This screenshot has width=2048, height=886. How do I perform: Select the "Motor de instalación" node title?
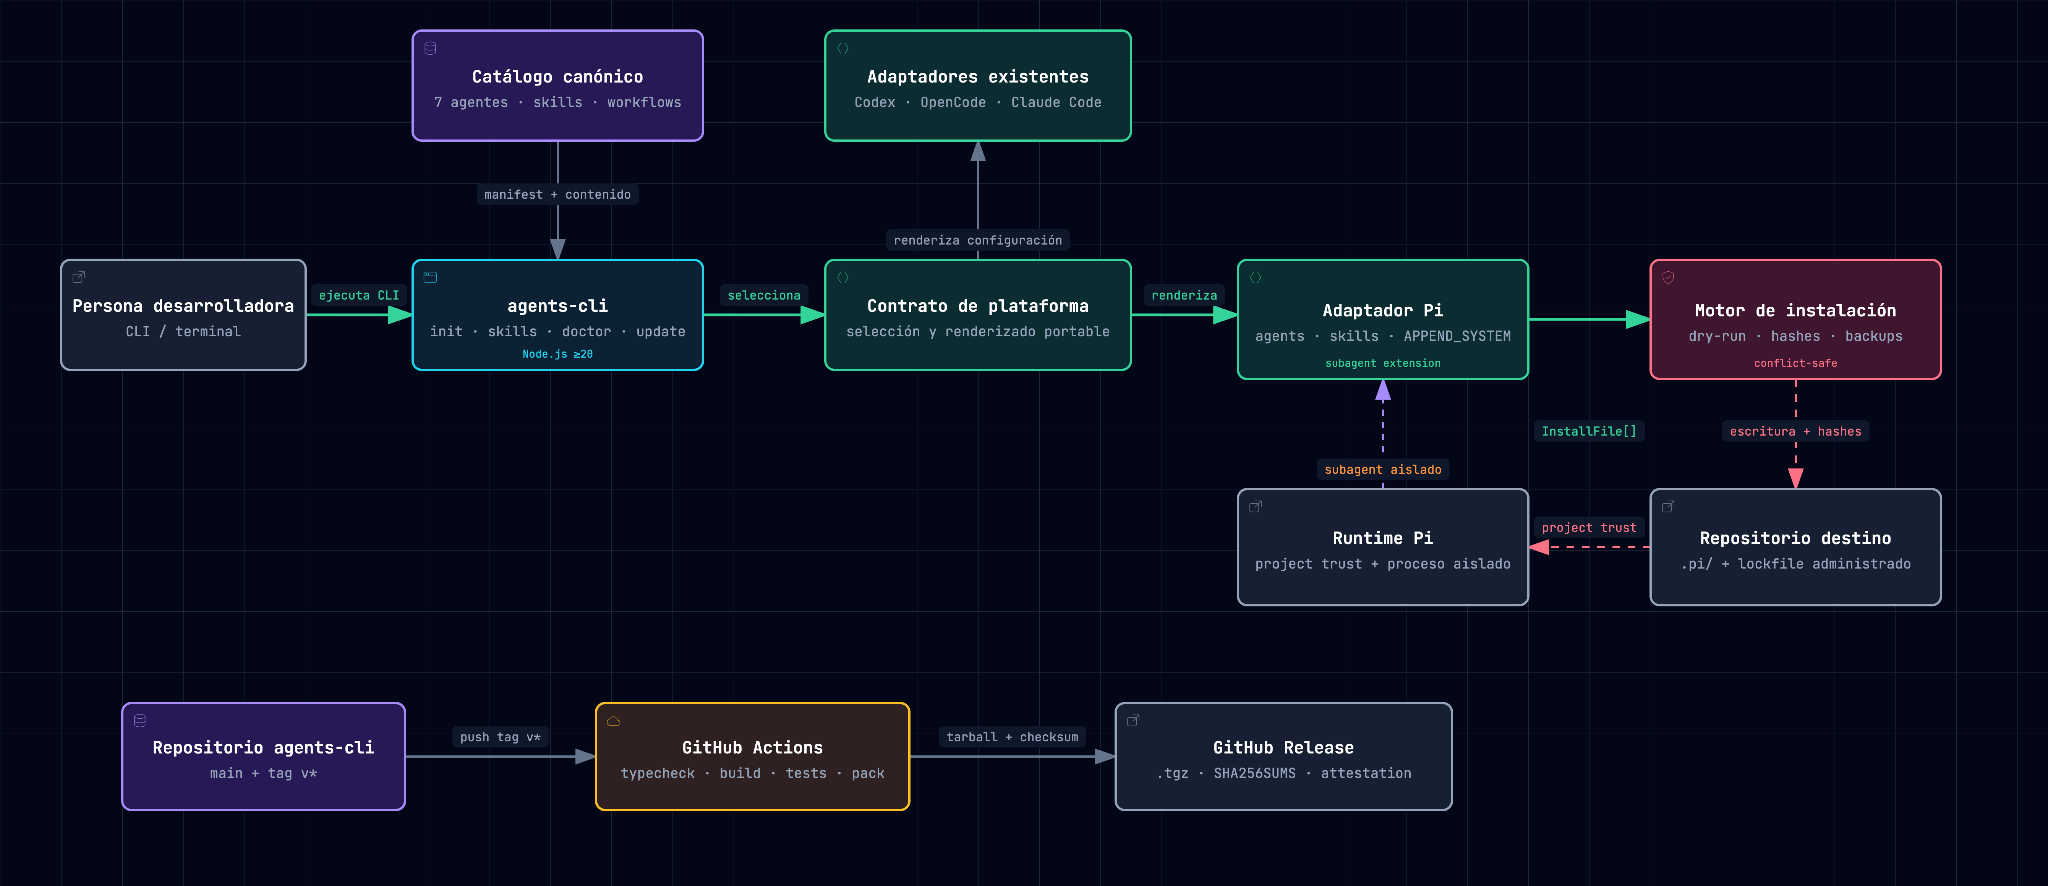(x=1796, y=311)
